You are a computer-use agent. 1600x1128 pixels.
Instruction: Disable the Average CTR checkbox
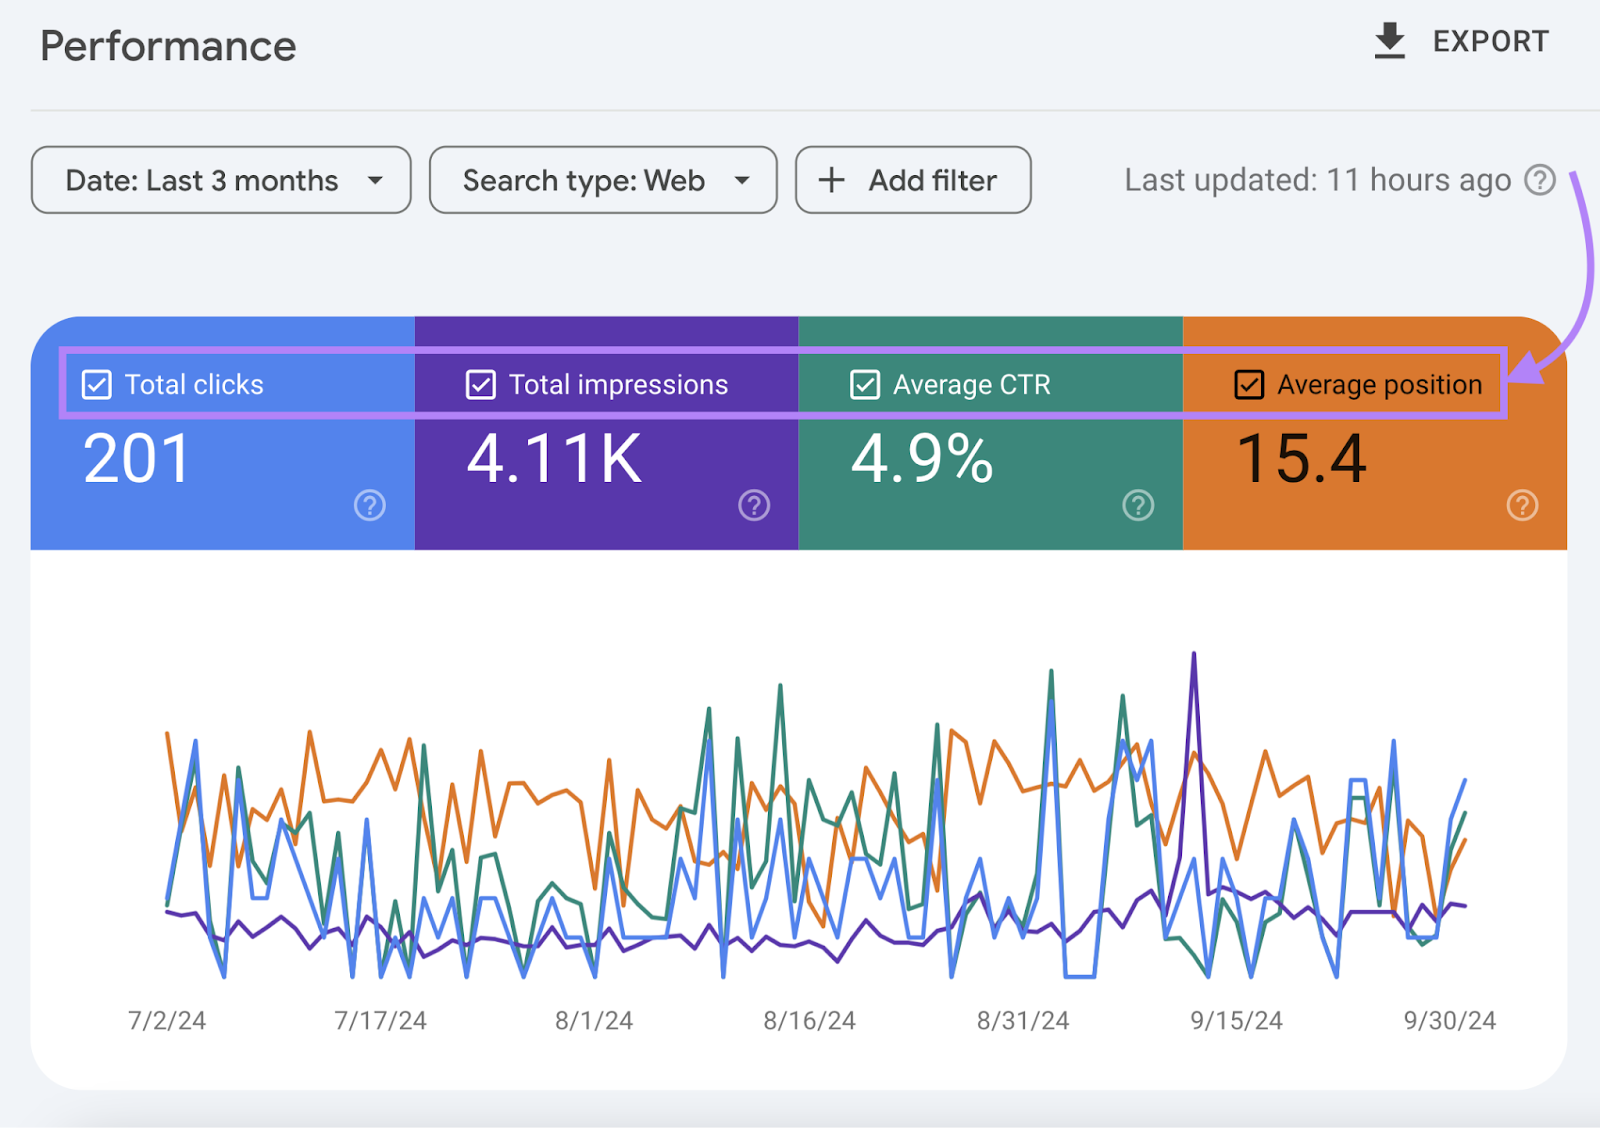point(864,384)
